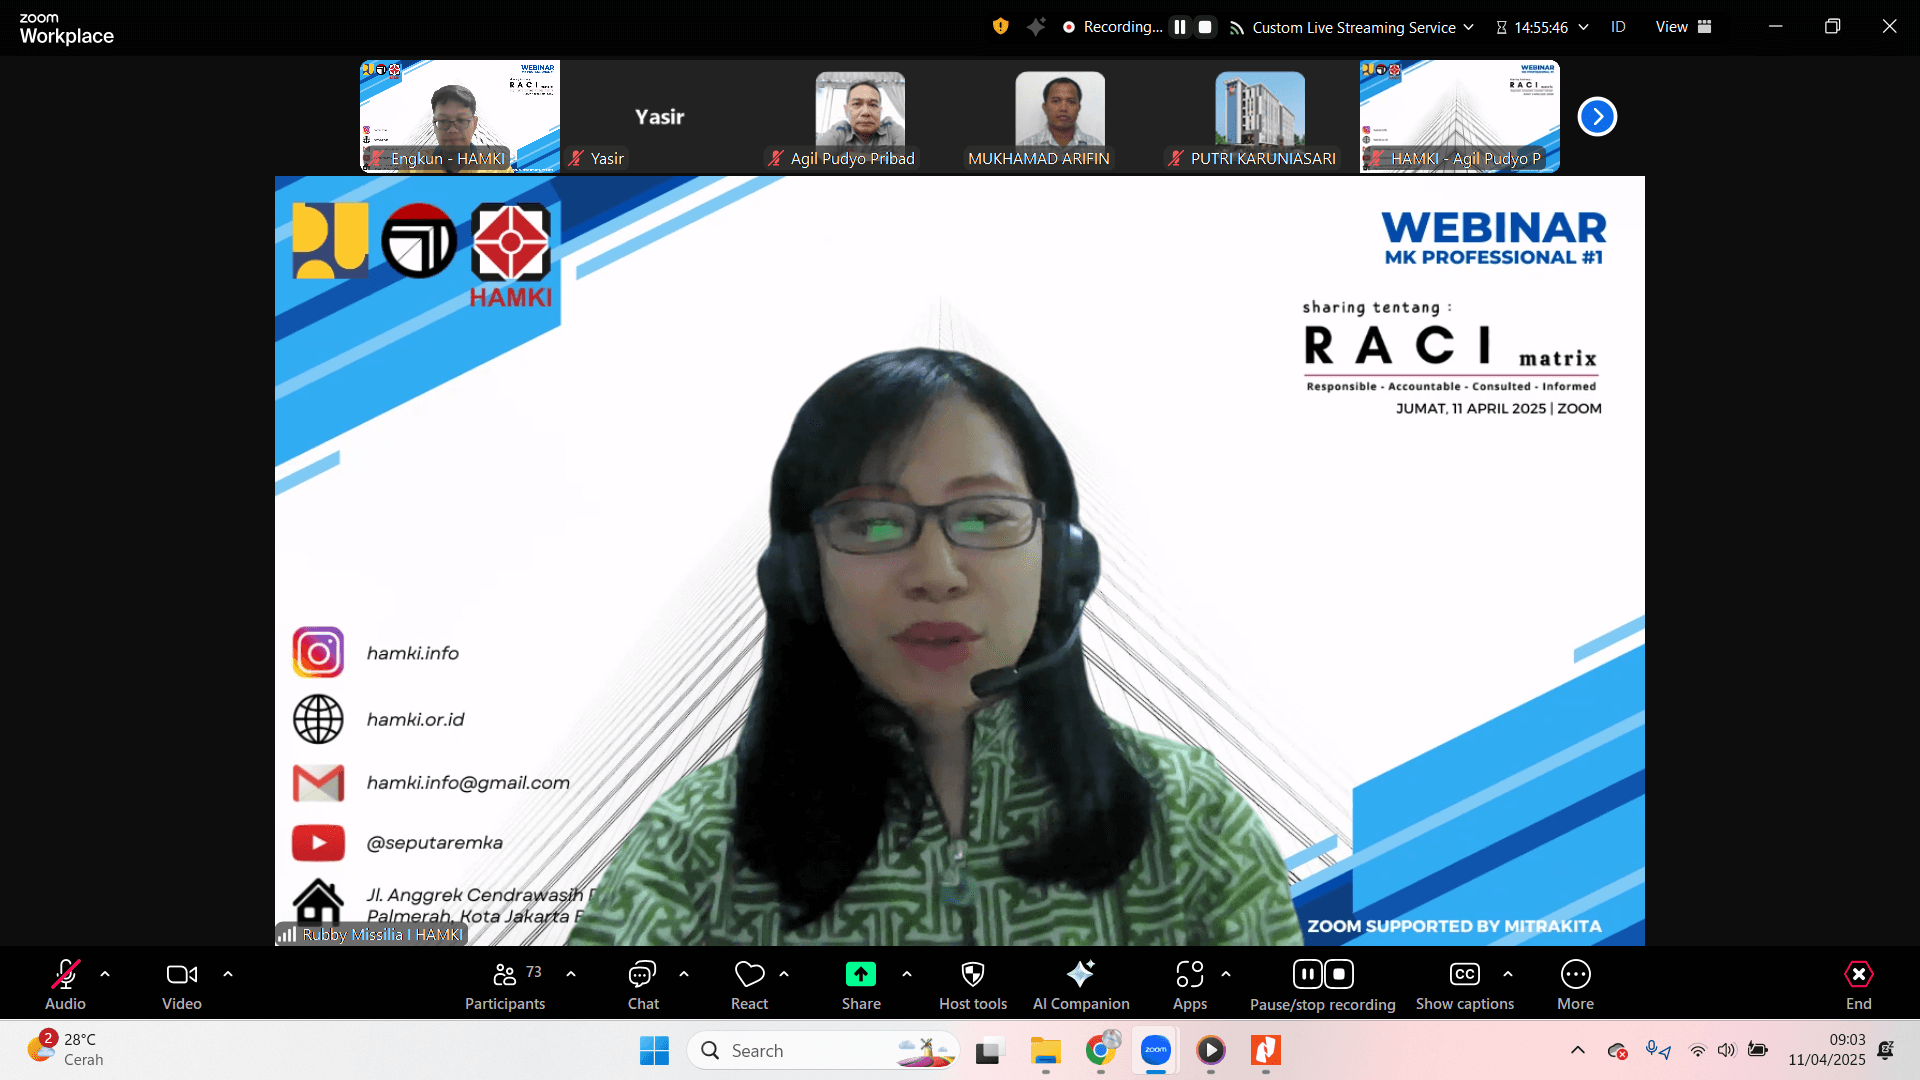1920x1080 pixels.
Task: Select Engkun - HAMKI video thumbnail
Action: (x=460, y=116)
